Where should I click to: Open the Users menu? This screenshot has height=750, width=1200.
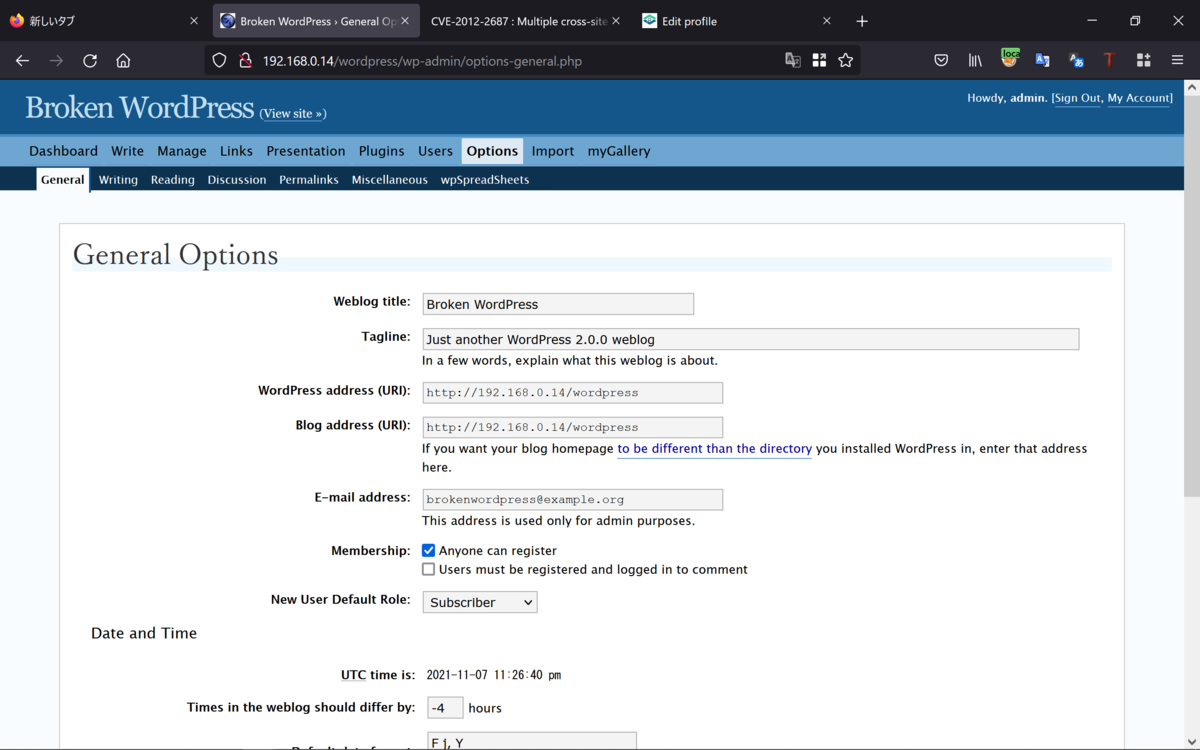click(435, 151)
